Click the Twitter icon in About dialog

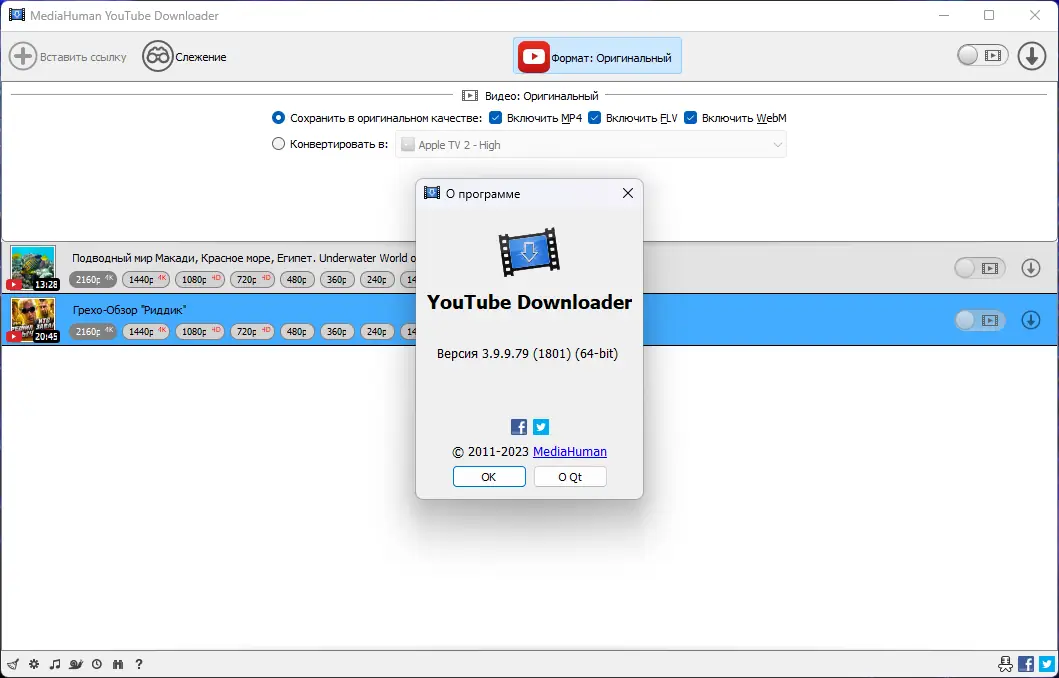pyautogui.click(x=540, y=426)
